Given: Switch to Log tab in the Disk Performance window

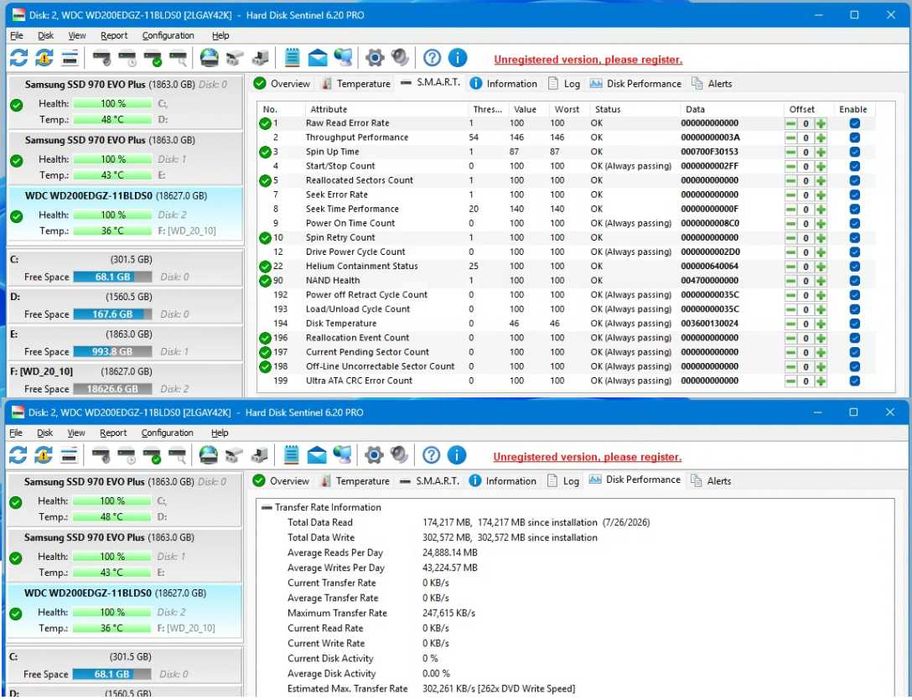Looking at the screenshot, I should point(564,481).
